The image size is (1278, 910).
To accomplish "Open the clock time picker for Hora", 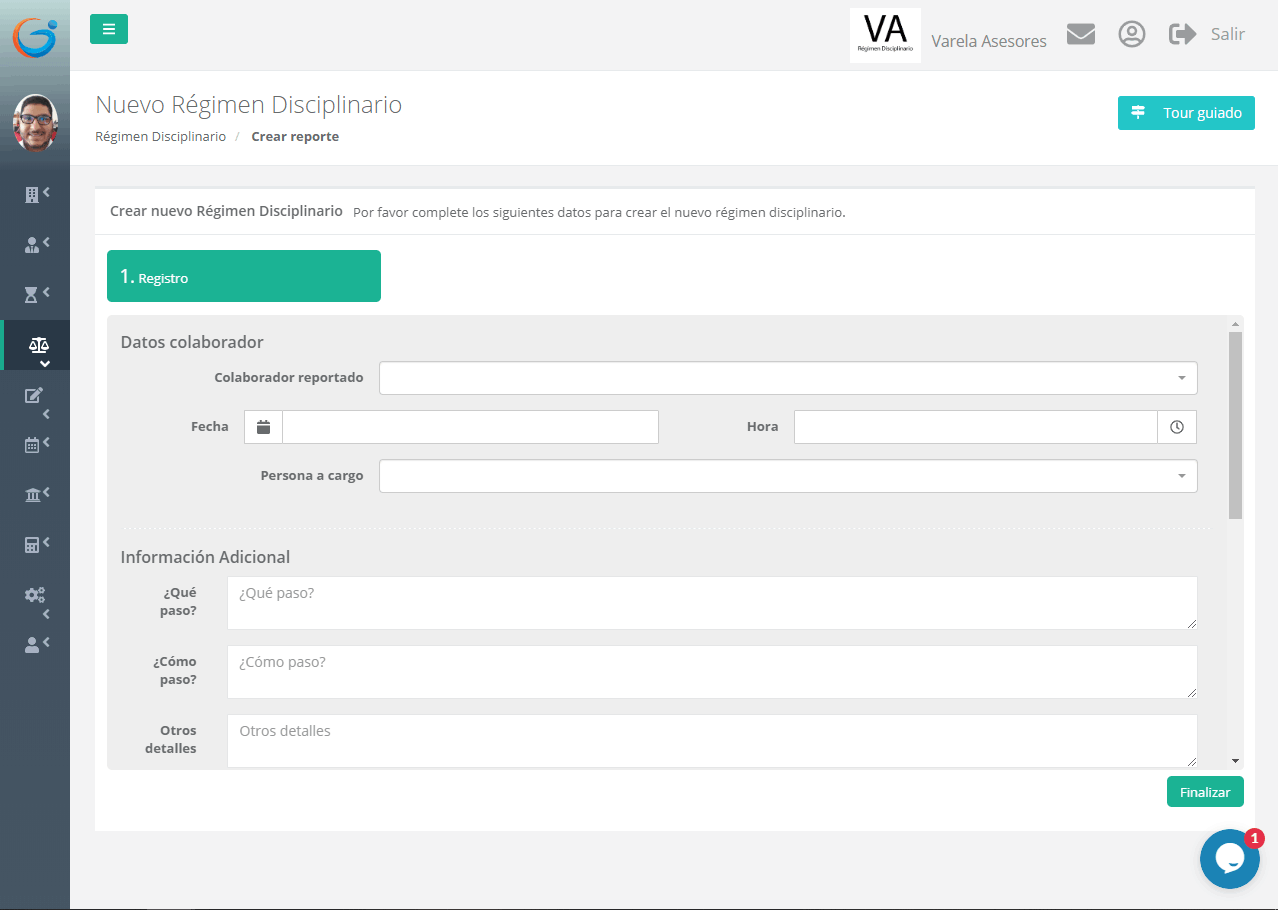I will pyautogui.click(x=1177, y=427).
